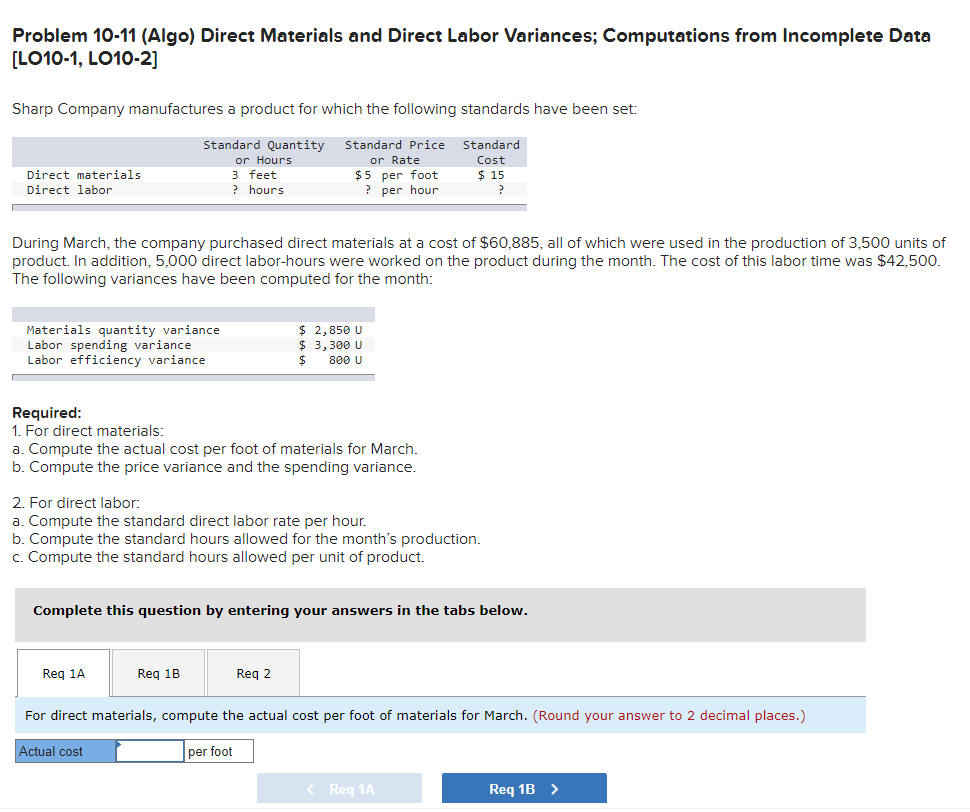
Task: Click the Standard Price or Rate column header
Action: coord(394,152)
